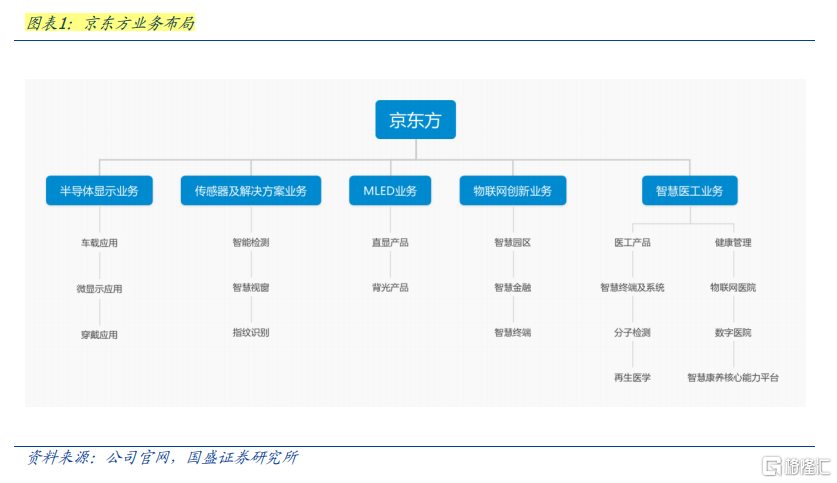The image size is (837, 483).
Task: Click the 智慧终端及系统 item
Action: coord(633,287)
